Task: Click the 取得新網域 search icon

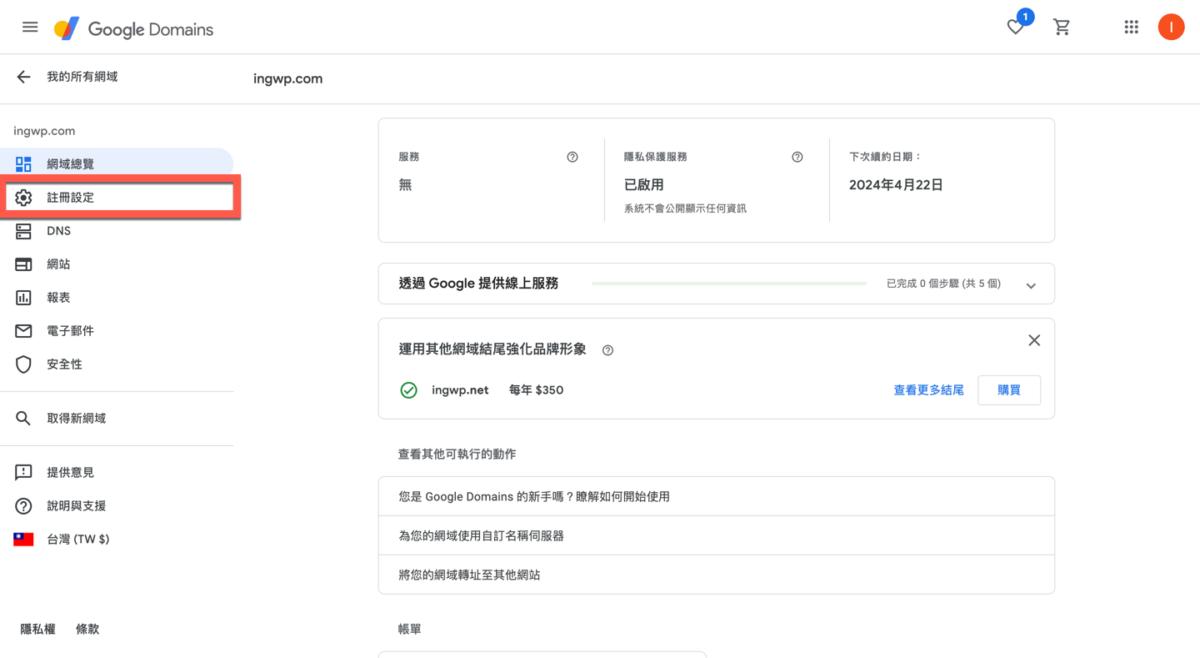Action: 24,418
